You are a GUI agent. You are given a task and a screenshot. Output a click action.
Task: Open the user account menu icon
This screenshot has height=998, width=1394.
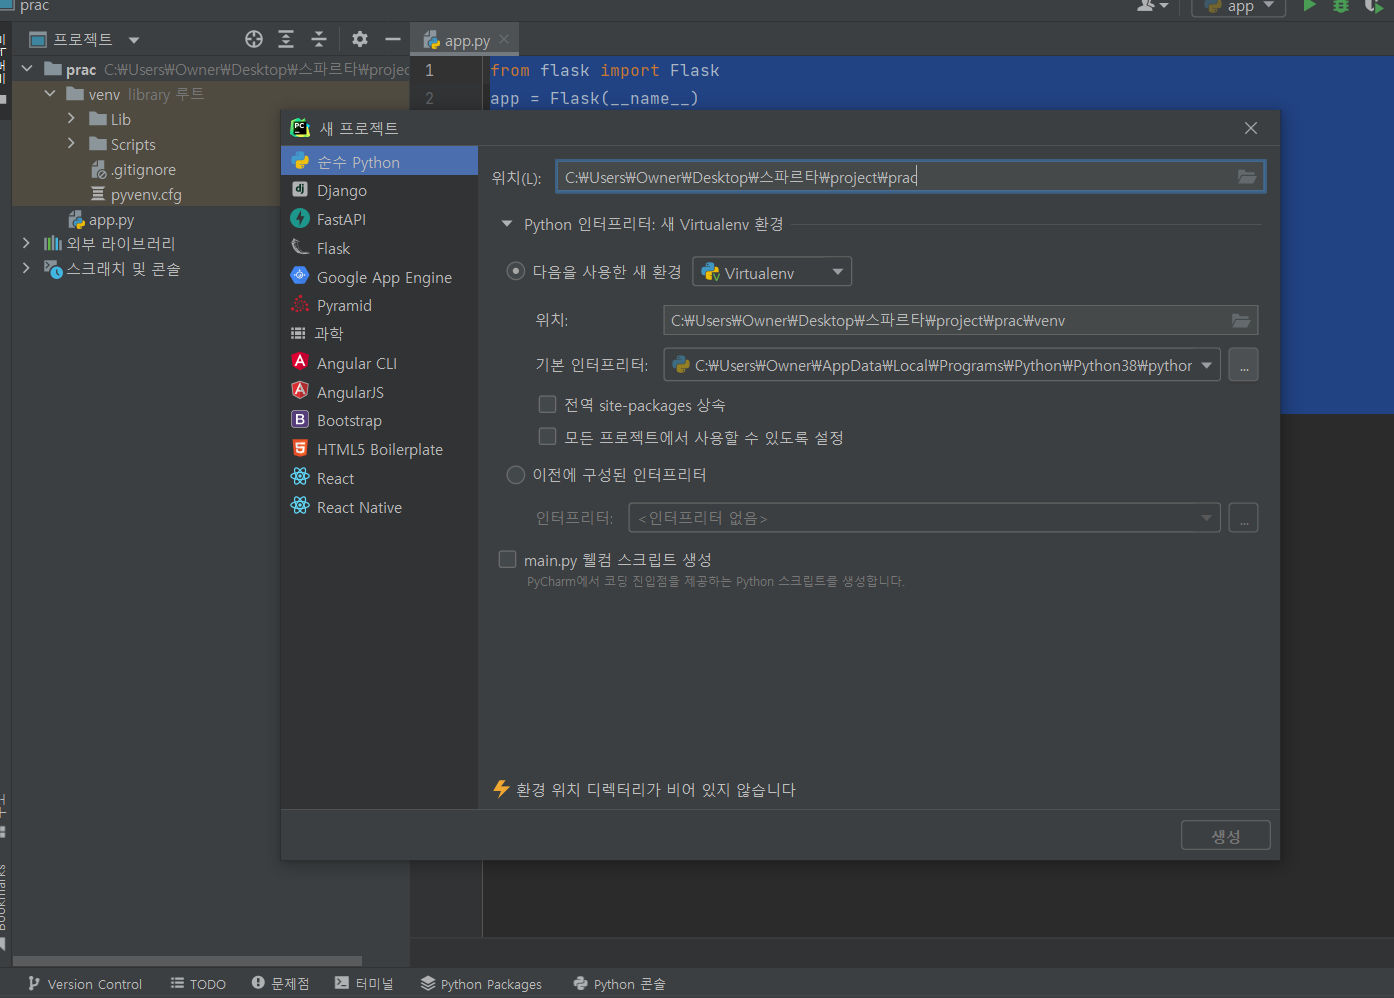point(1152,6)
